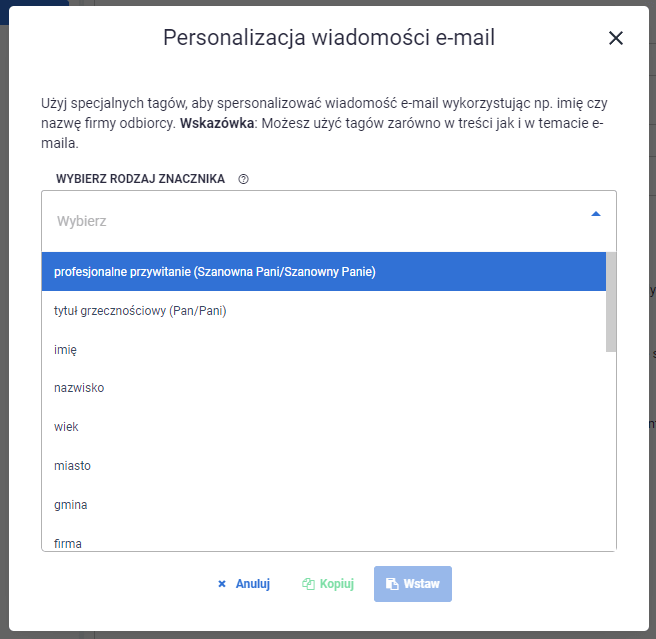Open help icon next to Wybierz rodzaj znacznika
Viewport: 656px width, 639px height.
243,179
